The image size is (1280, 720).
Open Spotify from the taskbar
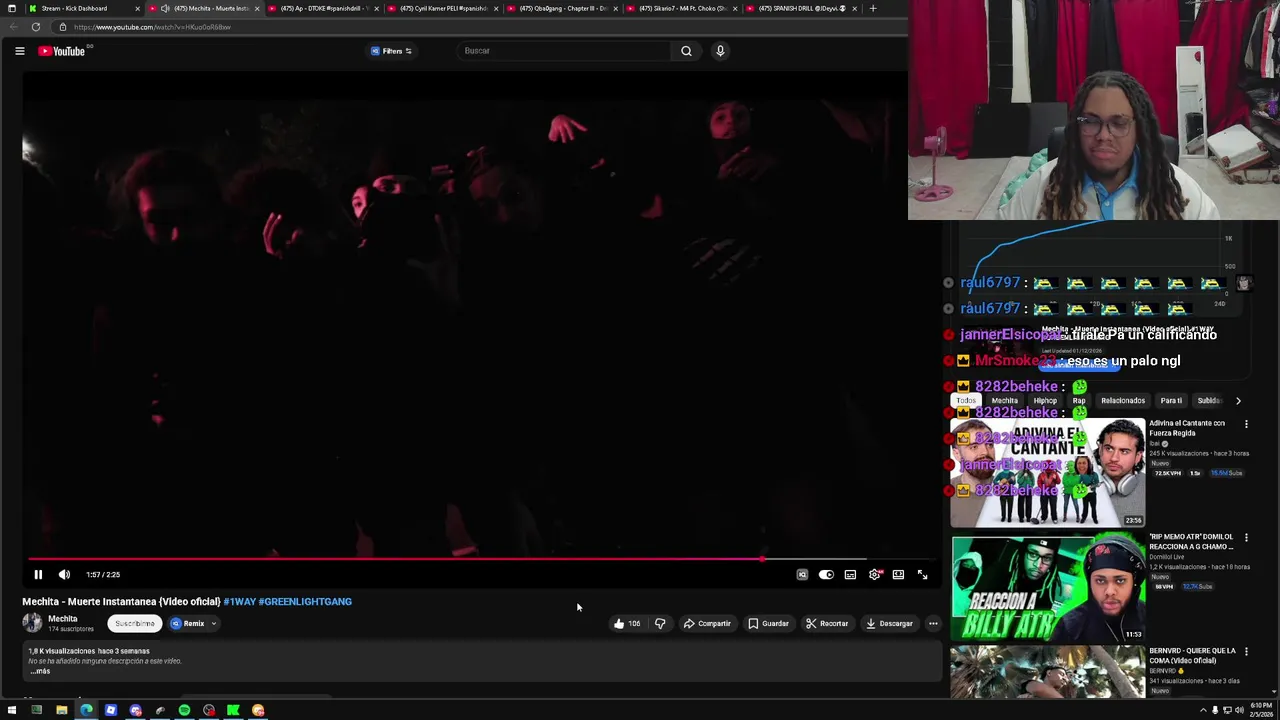pos(184,711)
